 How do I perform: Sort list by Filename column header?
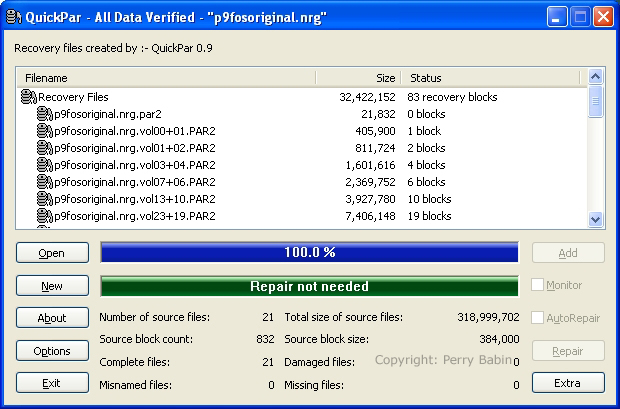[x=166, y=78]
